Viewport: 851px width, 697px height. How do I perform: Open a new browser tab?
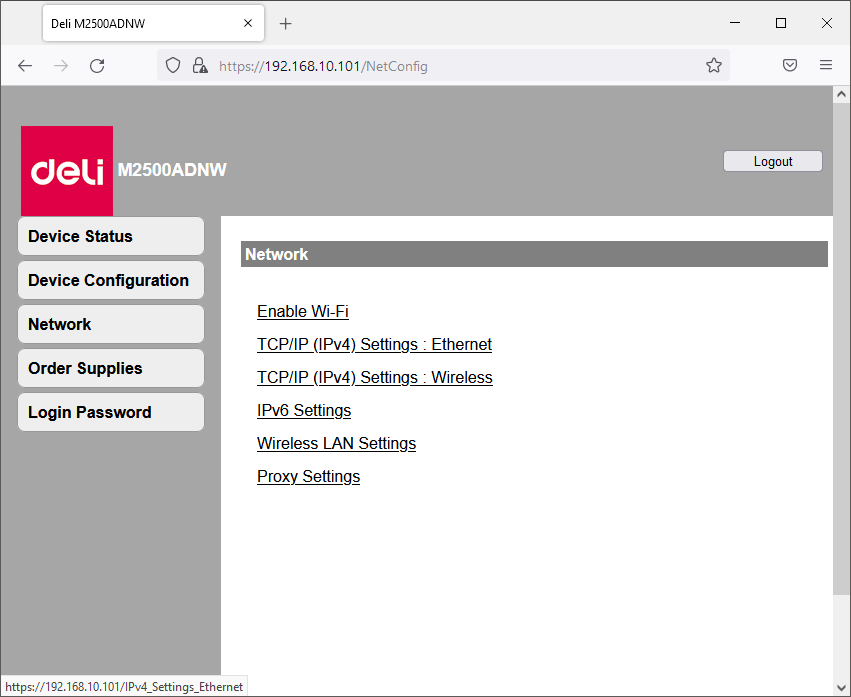pyautogui.click(x=286, y=23)
